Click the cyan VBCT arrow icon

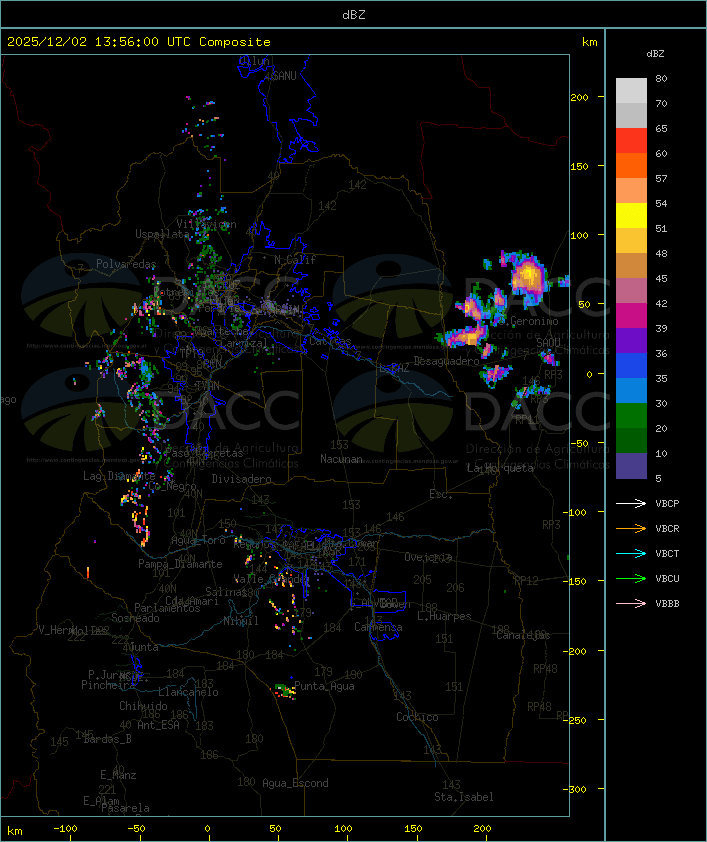[631, 553]
